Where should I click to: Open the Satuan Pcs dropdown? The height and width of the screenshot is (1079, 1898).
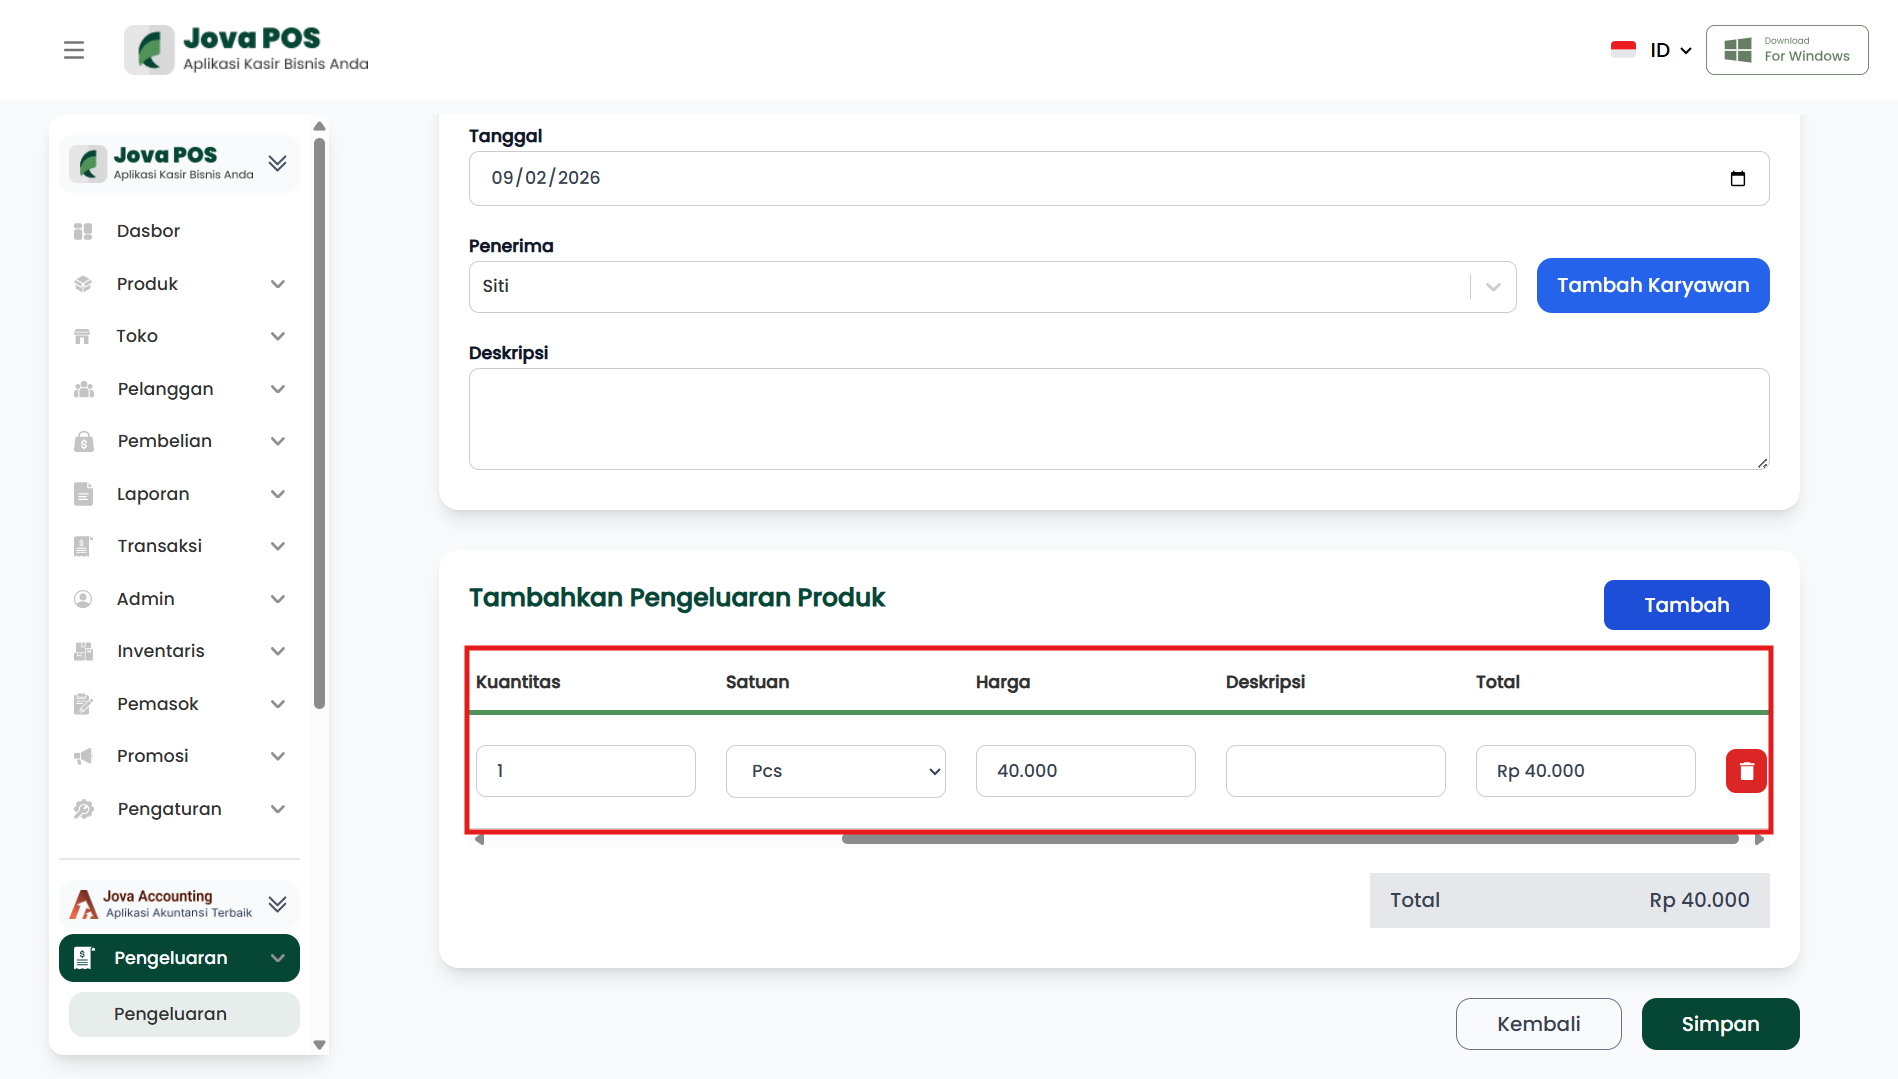point(835,771)
